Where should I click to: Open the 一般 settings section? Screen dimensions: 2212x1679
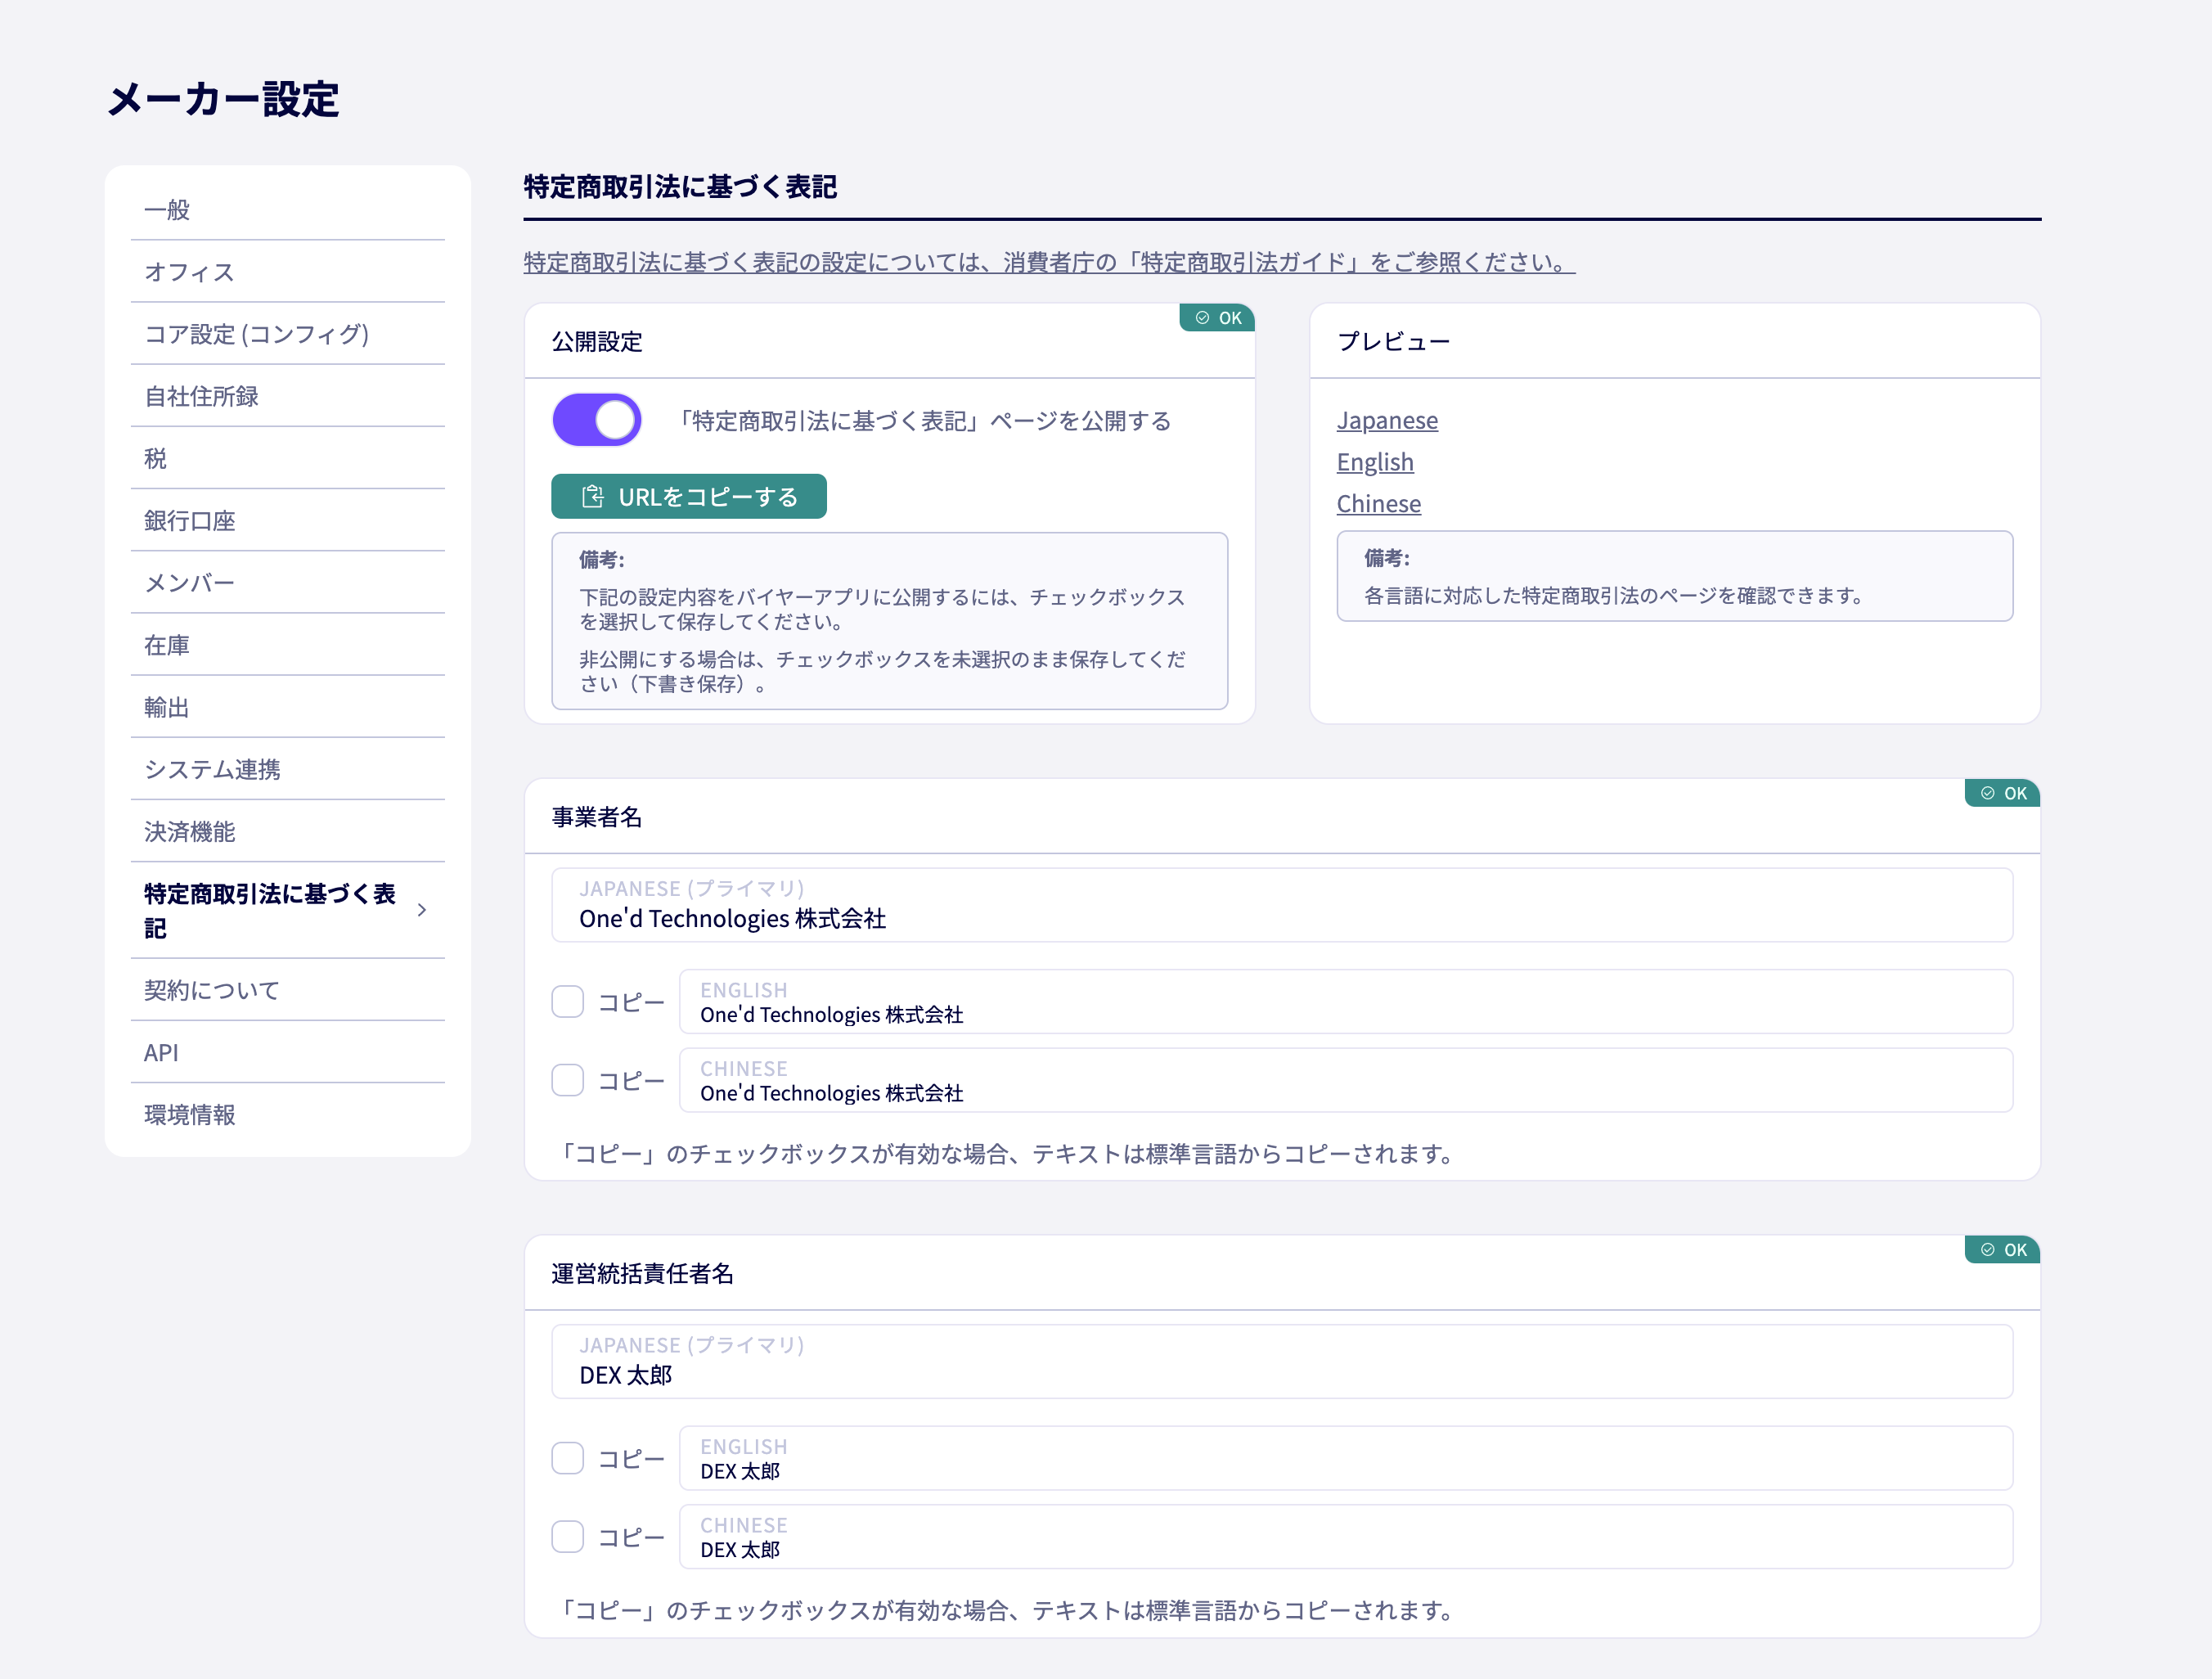(x=288, y=210)
